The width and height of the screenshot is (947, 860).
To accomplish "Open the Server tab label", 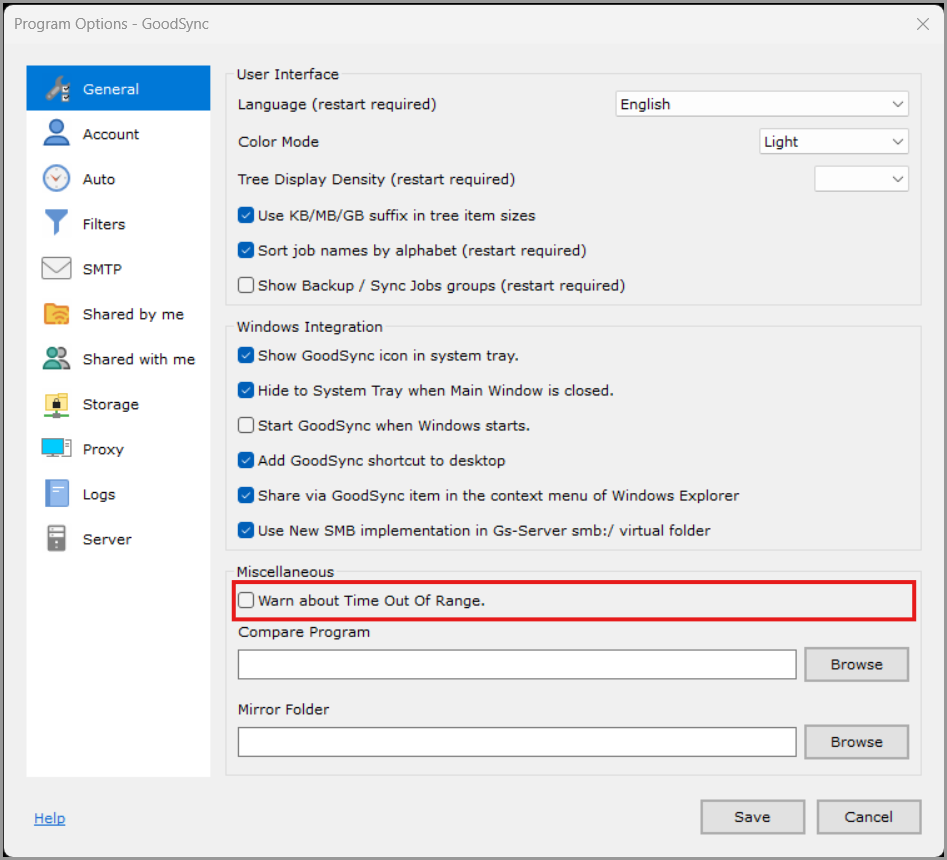I will [x=107, y=539].
